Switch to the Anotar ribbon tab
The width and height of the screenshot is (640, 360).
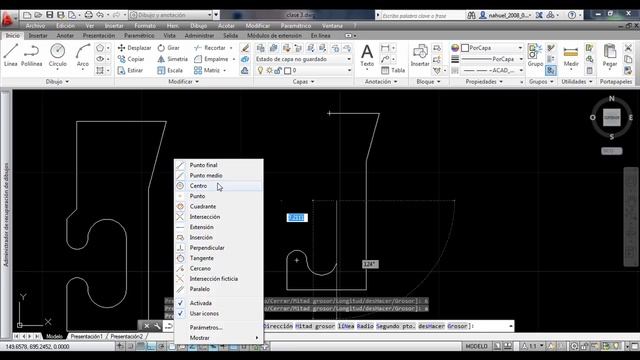(x=65, y=36)
